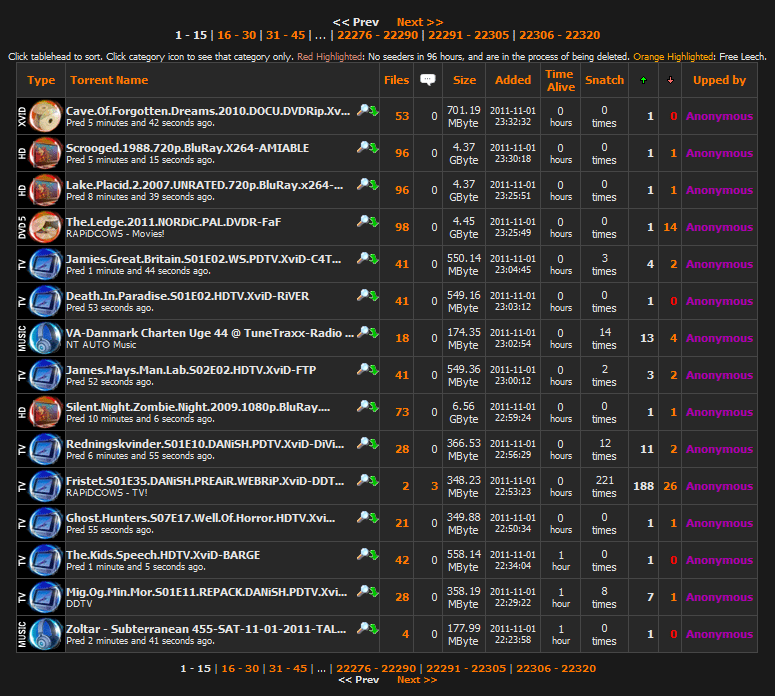Screen dimensions: 775x696
Task: Open page 16 - 30 in top pagination
Action: click(237, 35)
